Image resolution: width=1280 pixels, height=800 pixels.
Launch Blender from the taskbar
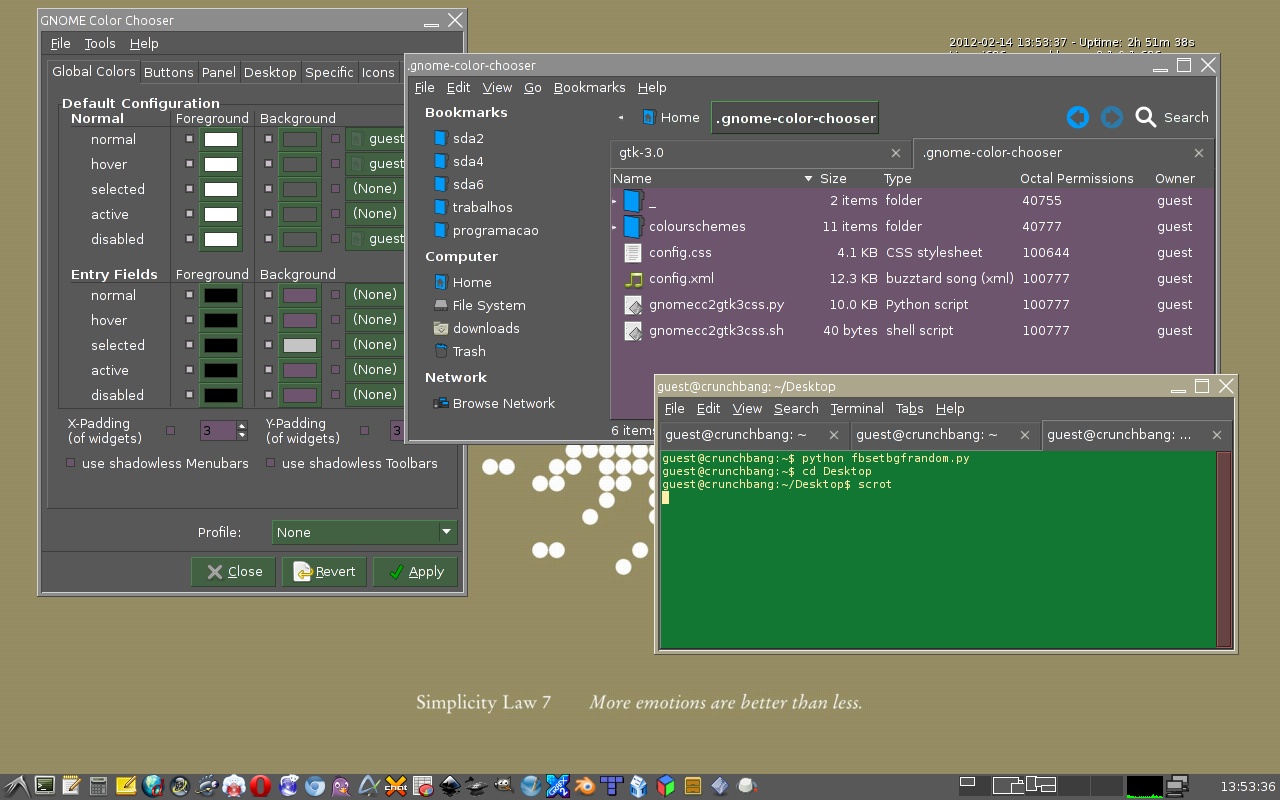tap(584, 786)
